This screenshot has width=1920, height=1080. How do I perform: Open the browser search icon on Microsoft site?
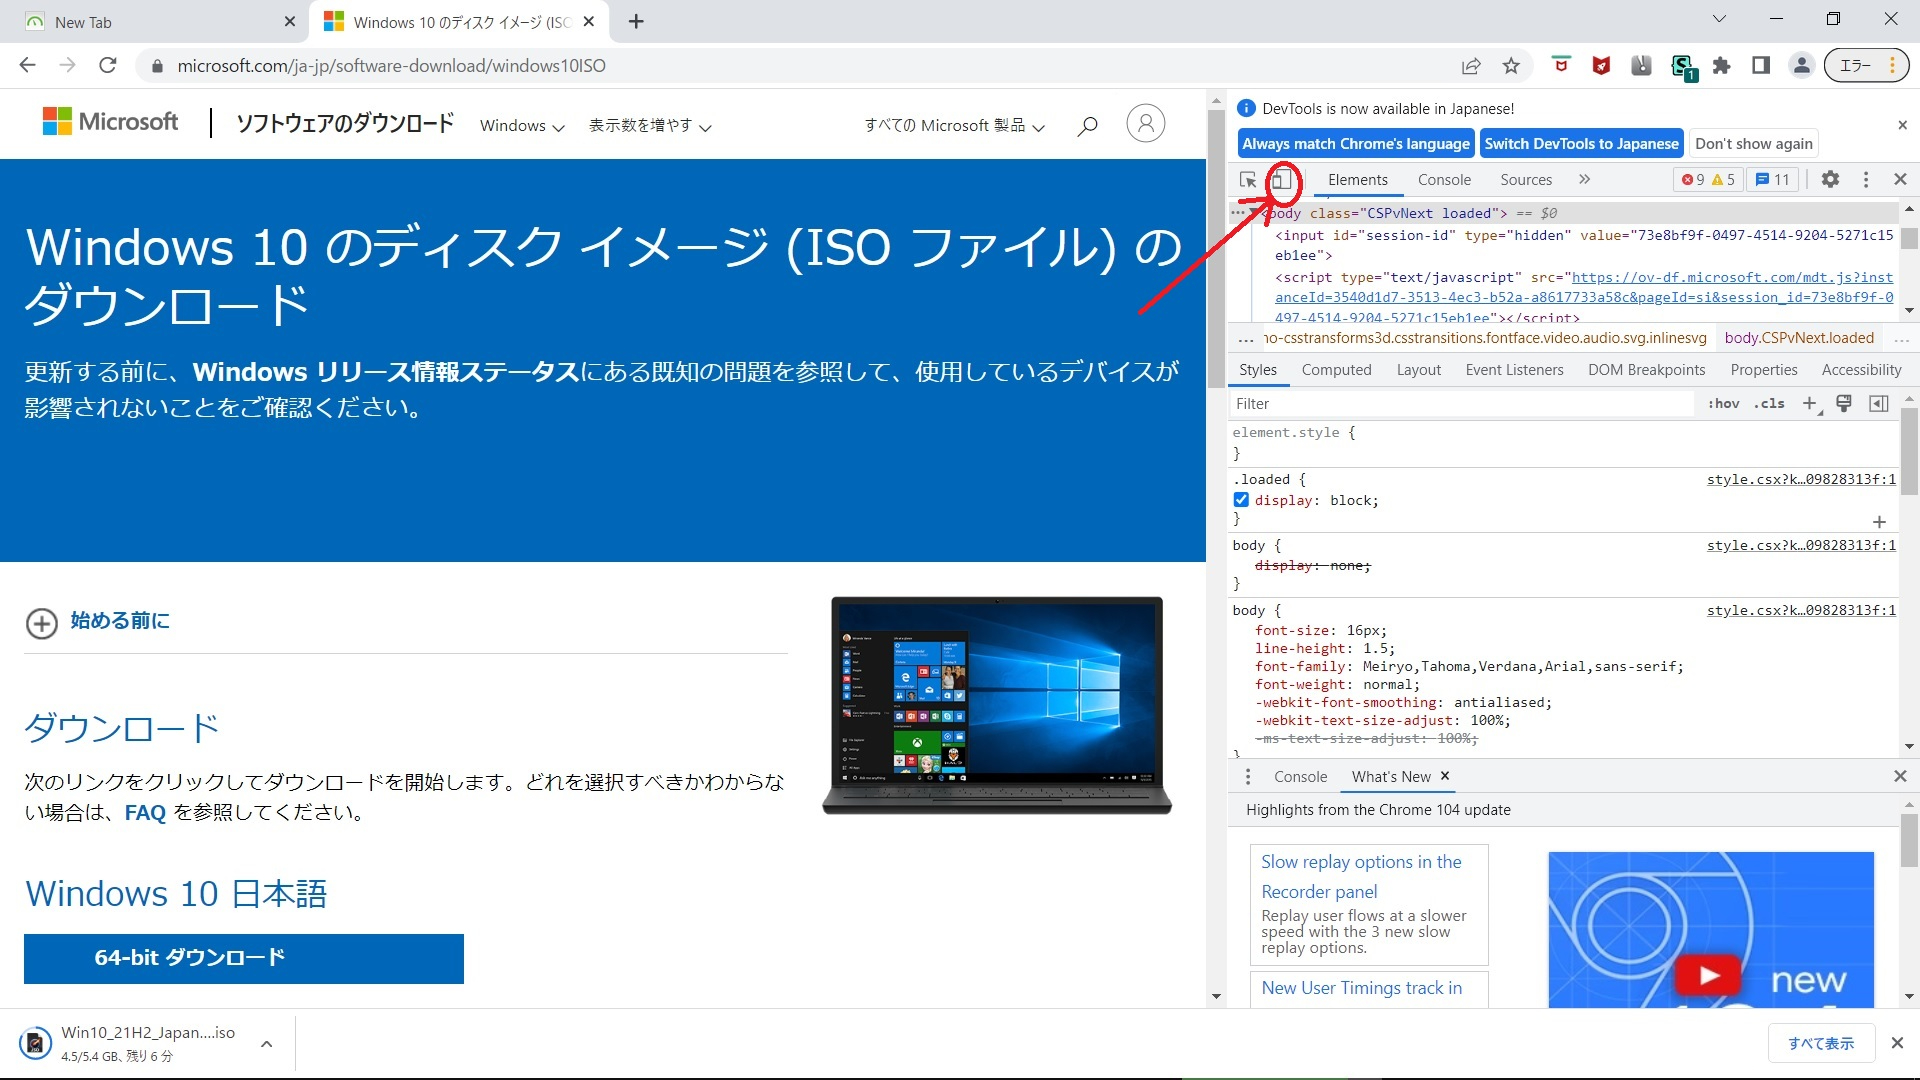tap(1087, 124)
